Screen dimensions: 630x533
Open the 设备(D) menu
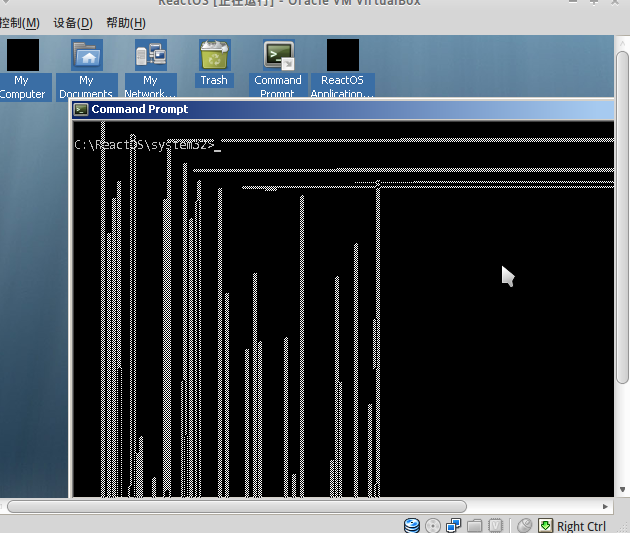click(73, 23)
